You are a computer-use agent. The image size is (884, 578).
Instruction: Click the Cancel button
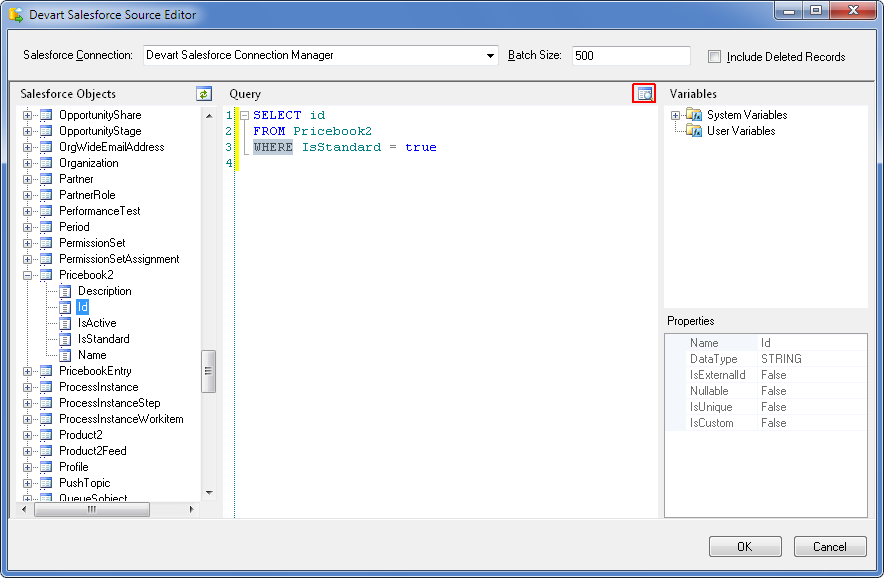pyautogui.click(x=830, y=546)
